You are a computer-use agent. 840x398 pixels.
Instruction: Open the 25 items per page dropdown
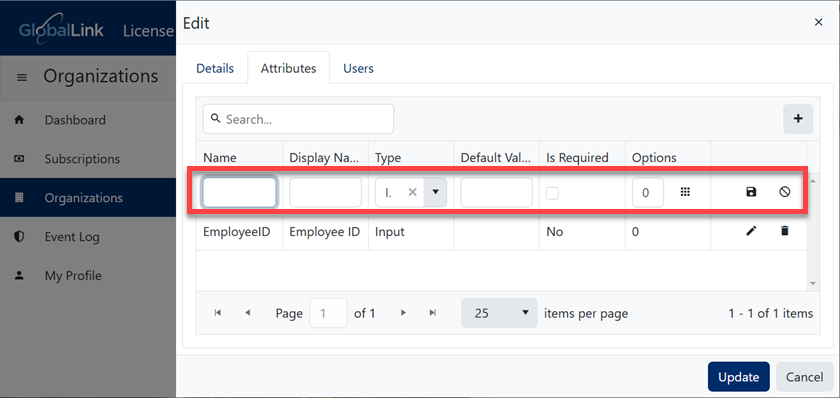click(499, 313)
